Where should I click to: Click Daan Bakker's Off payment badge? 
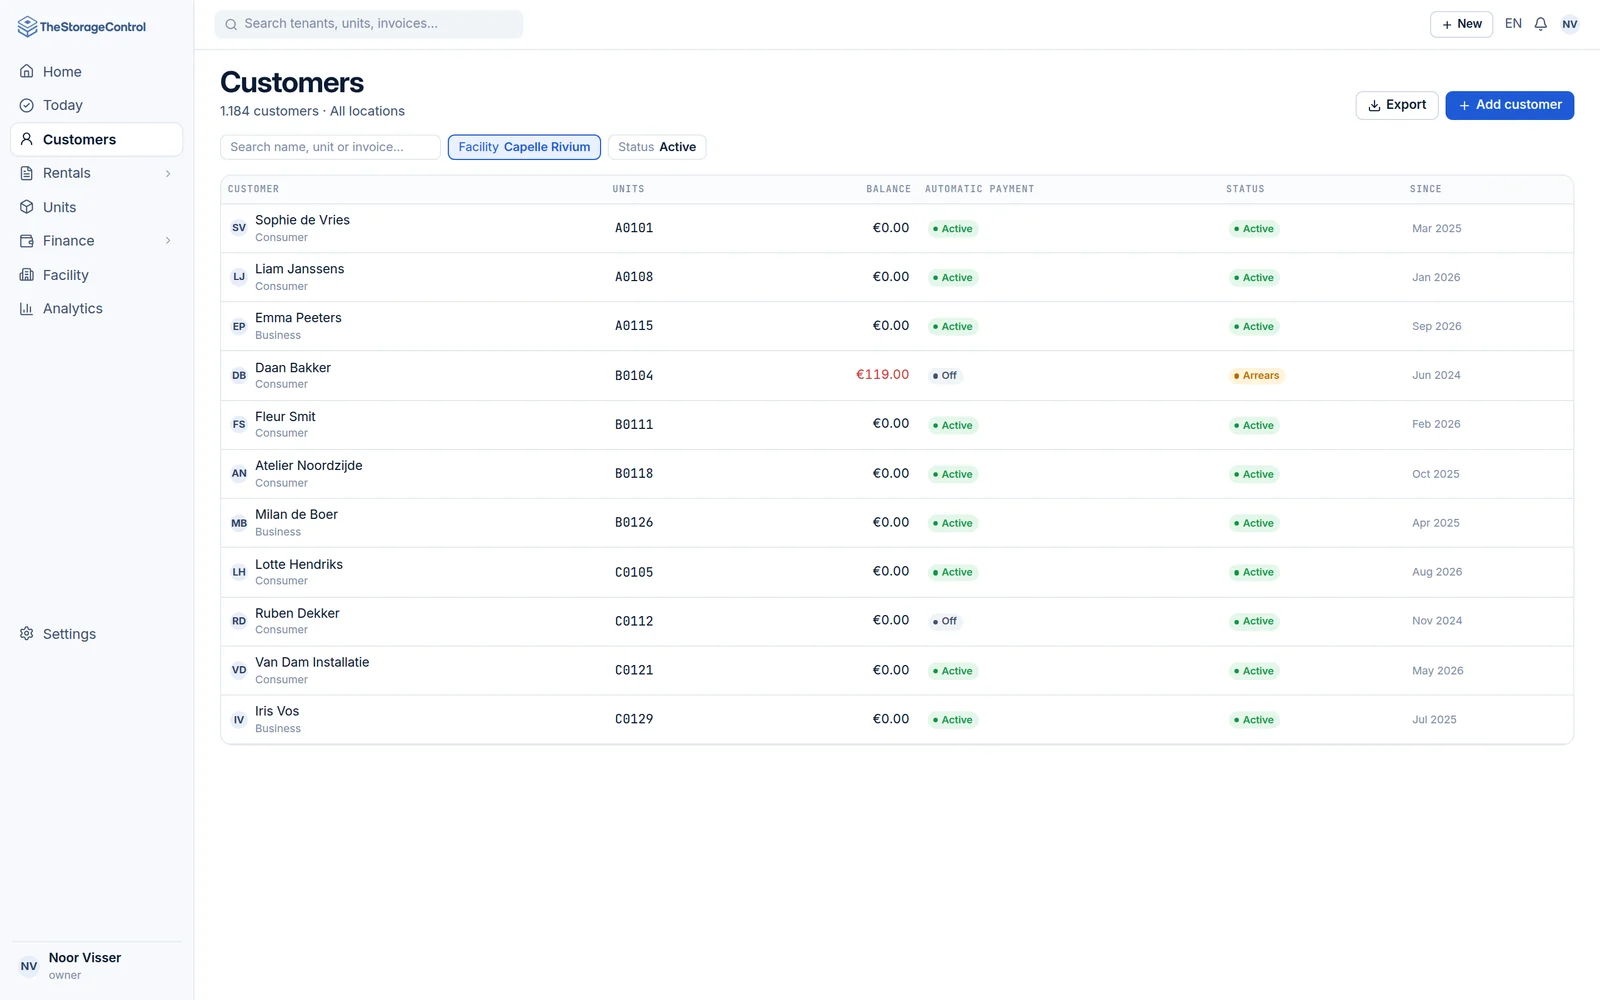945,376
